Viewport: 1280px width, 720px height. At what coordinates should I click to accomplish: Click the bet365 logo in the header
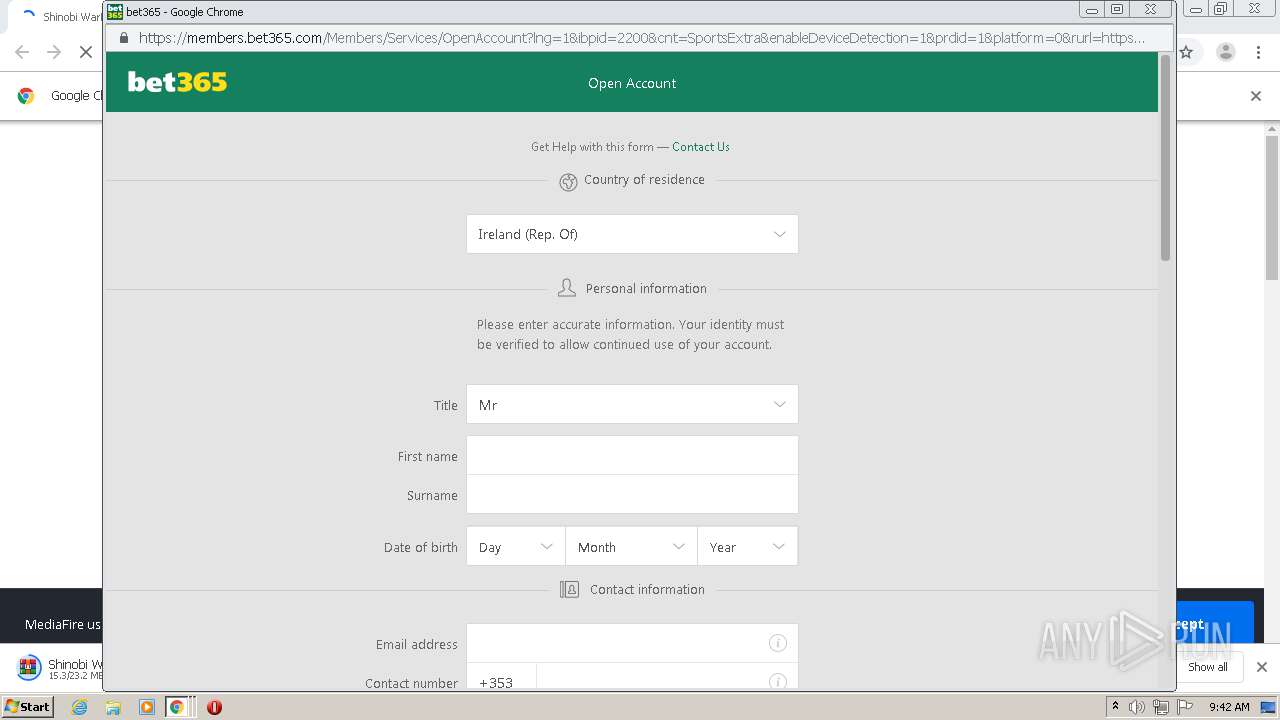[x=177, y=82]
